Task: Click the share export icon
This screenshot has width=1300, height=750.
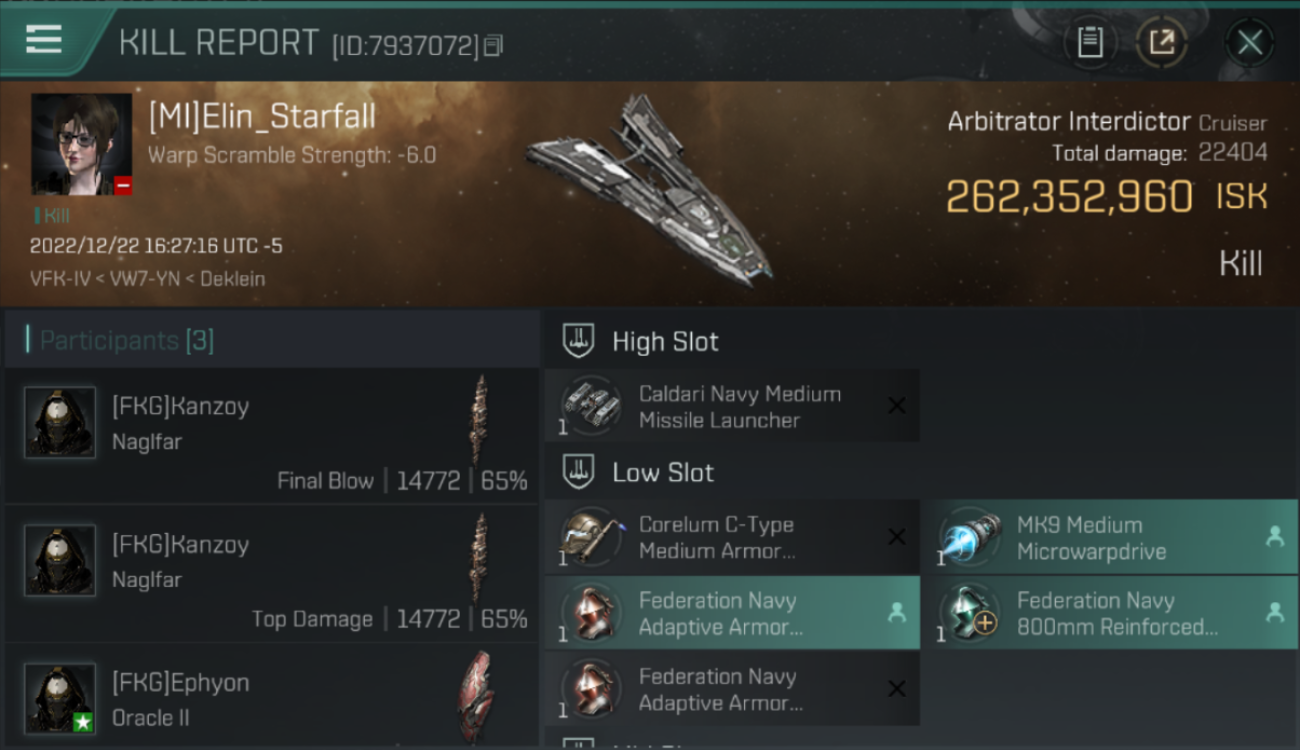Action: (x=1161, y=42)
